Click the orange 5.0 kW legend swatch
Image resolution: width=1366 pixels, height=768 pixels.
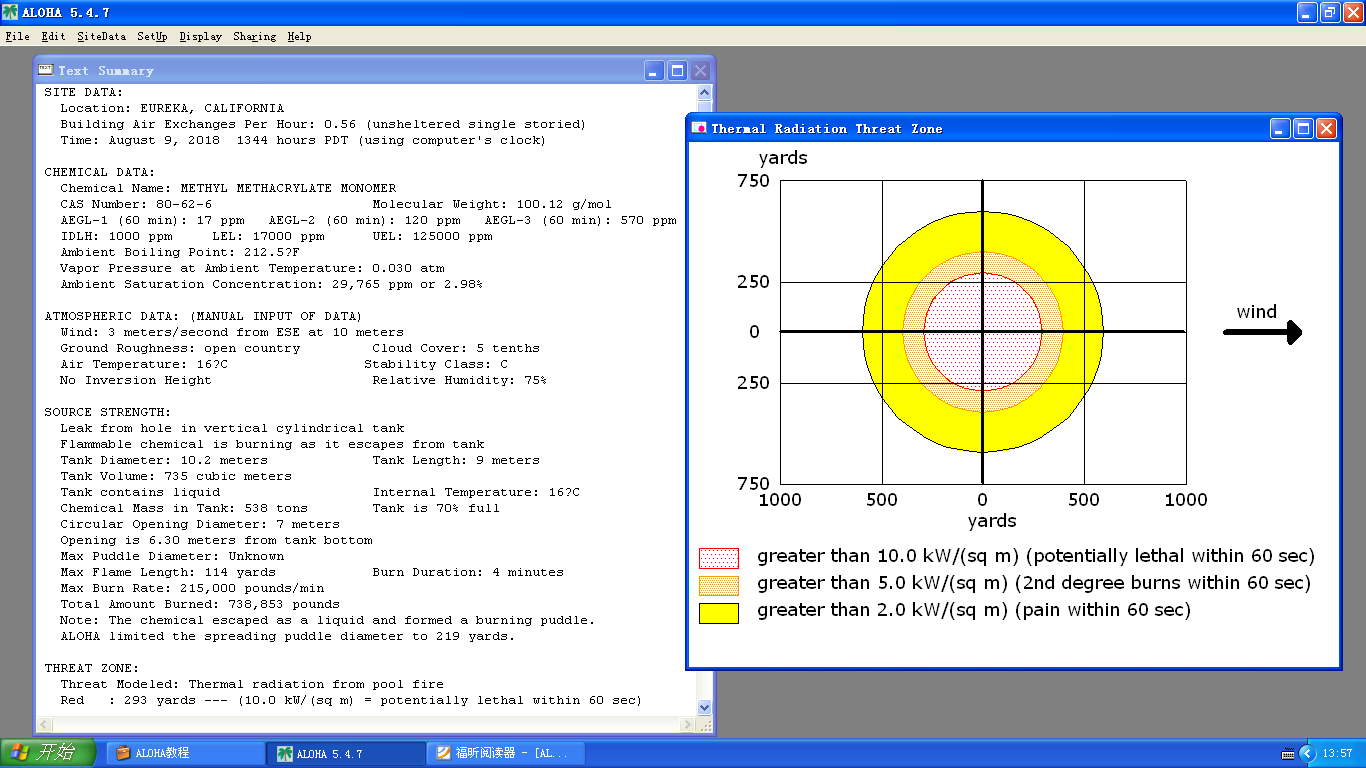point(719,585)
